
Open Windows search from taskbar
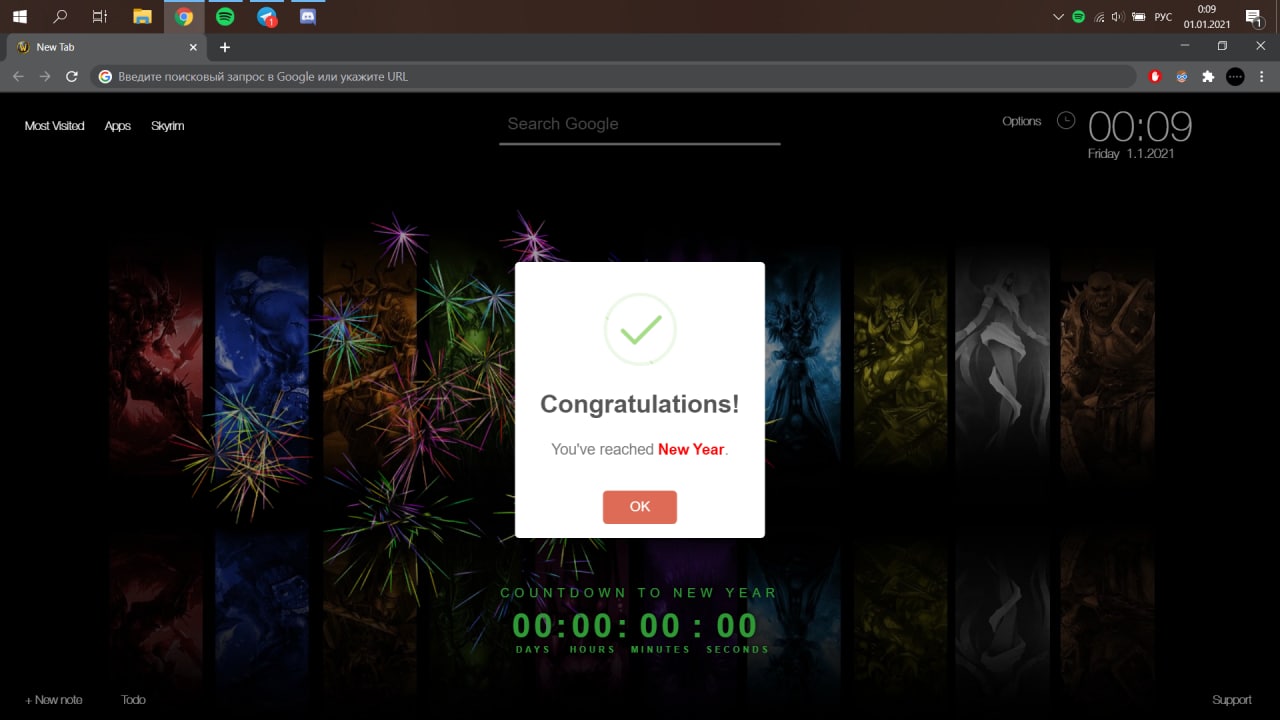60,16
